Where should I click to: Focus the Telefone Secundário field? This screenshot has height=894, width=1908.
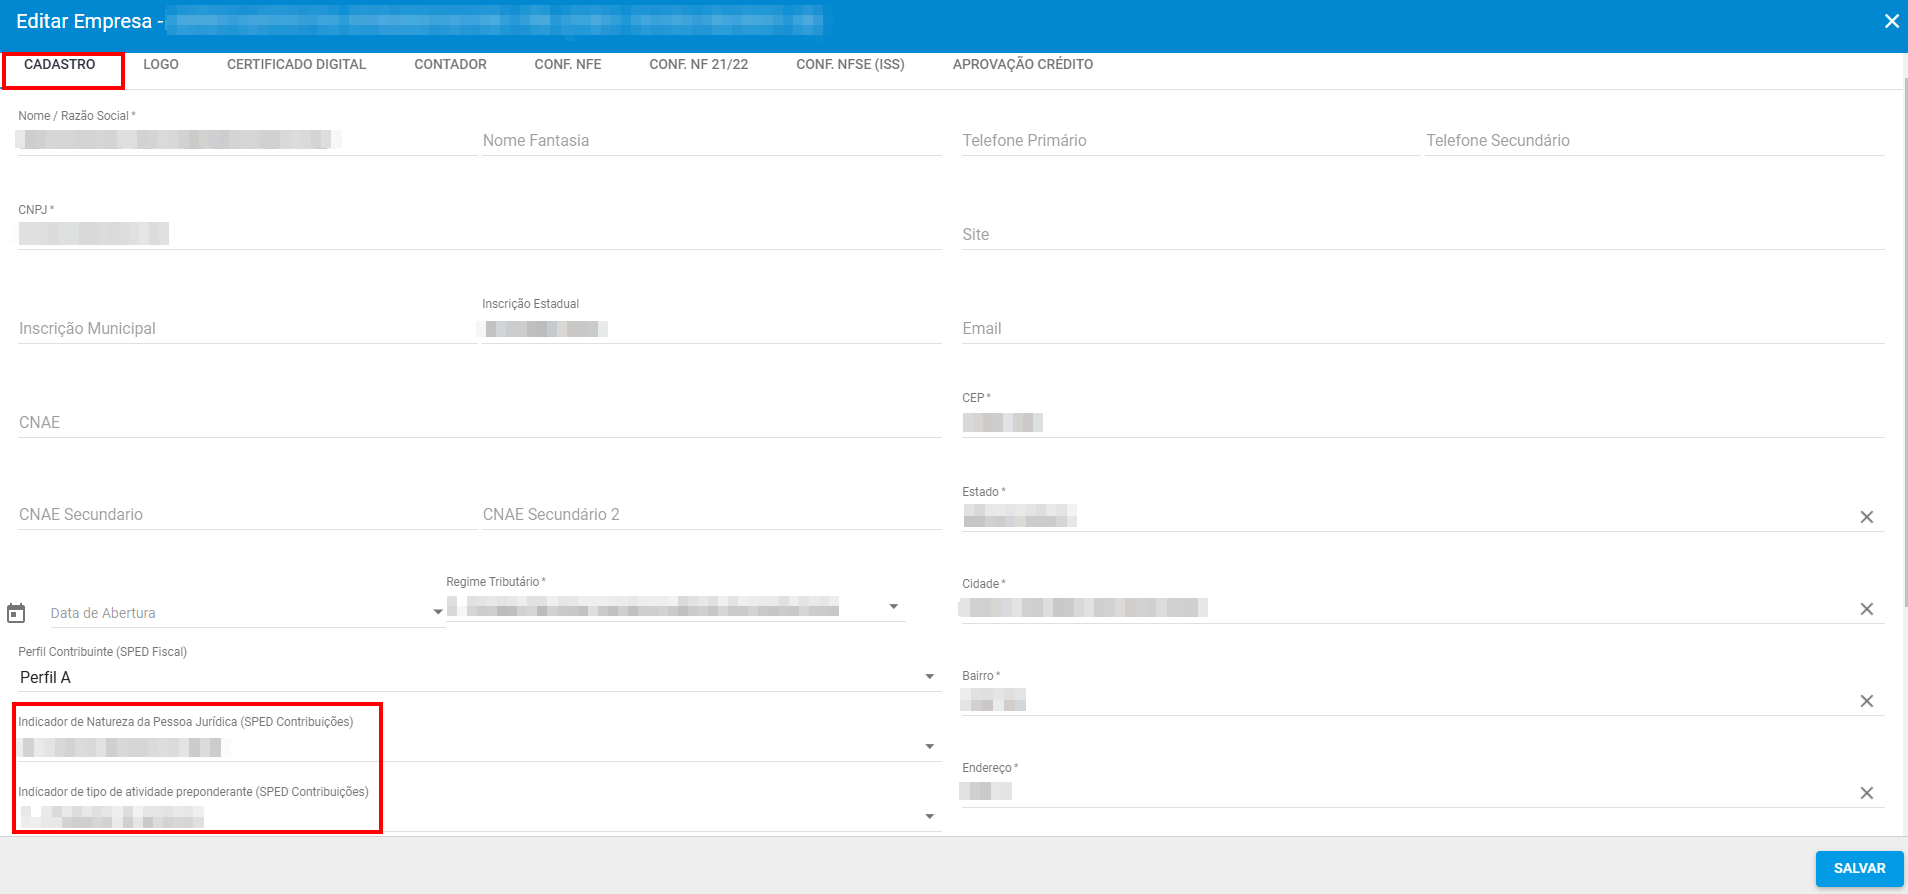coord(1655,141)
